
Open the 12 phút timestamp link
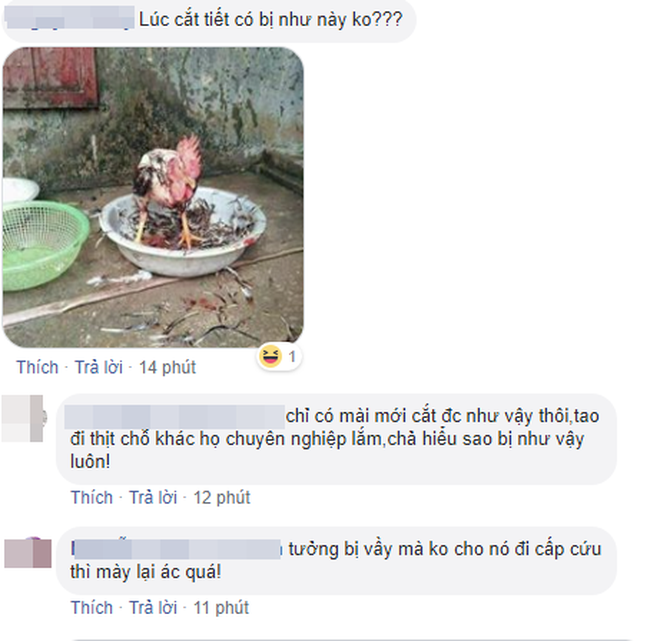pyautogui.click(x=222, y=498)
